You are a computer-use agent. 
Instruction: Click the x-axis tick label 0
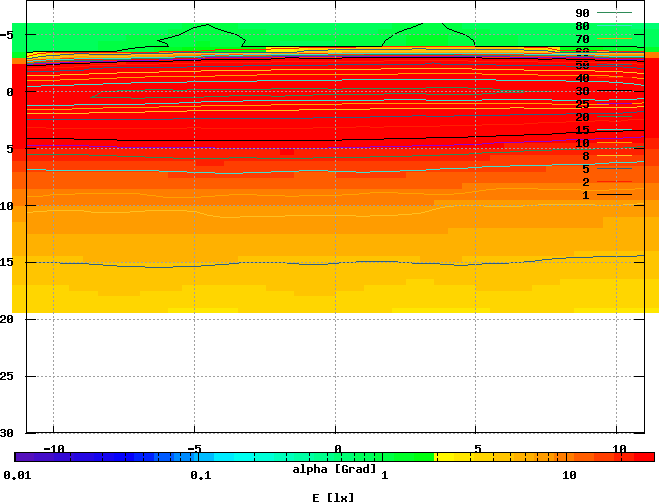tap(337, 448)
